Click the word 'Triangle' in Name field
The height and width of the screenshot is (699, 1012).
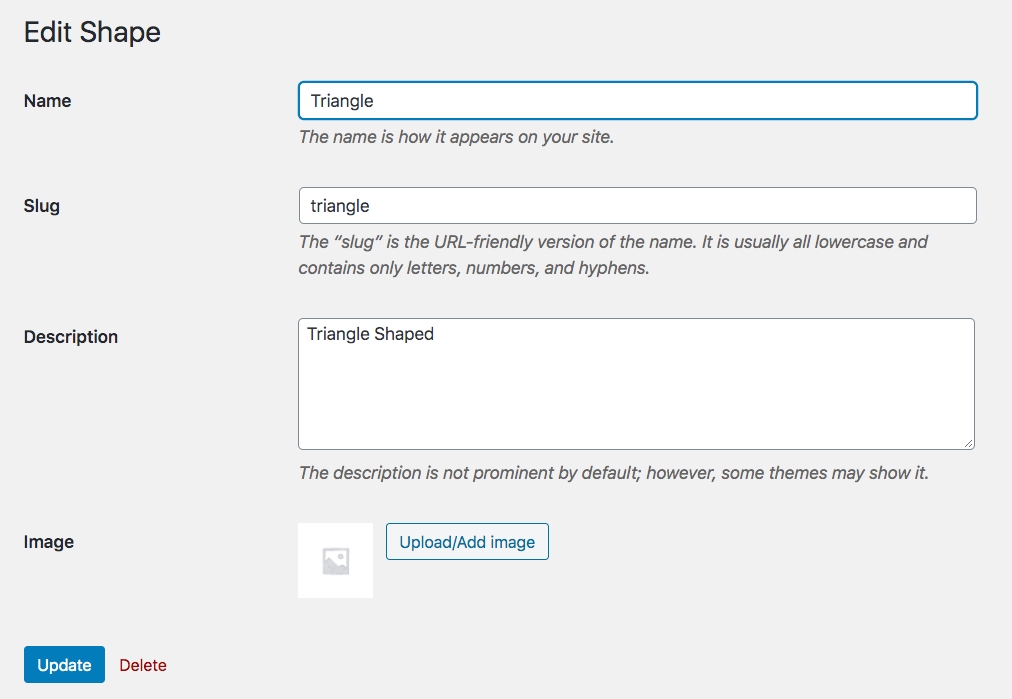[342, 101]
